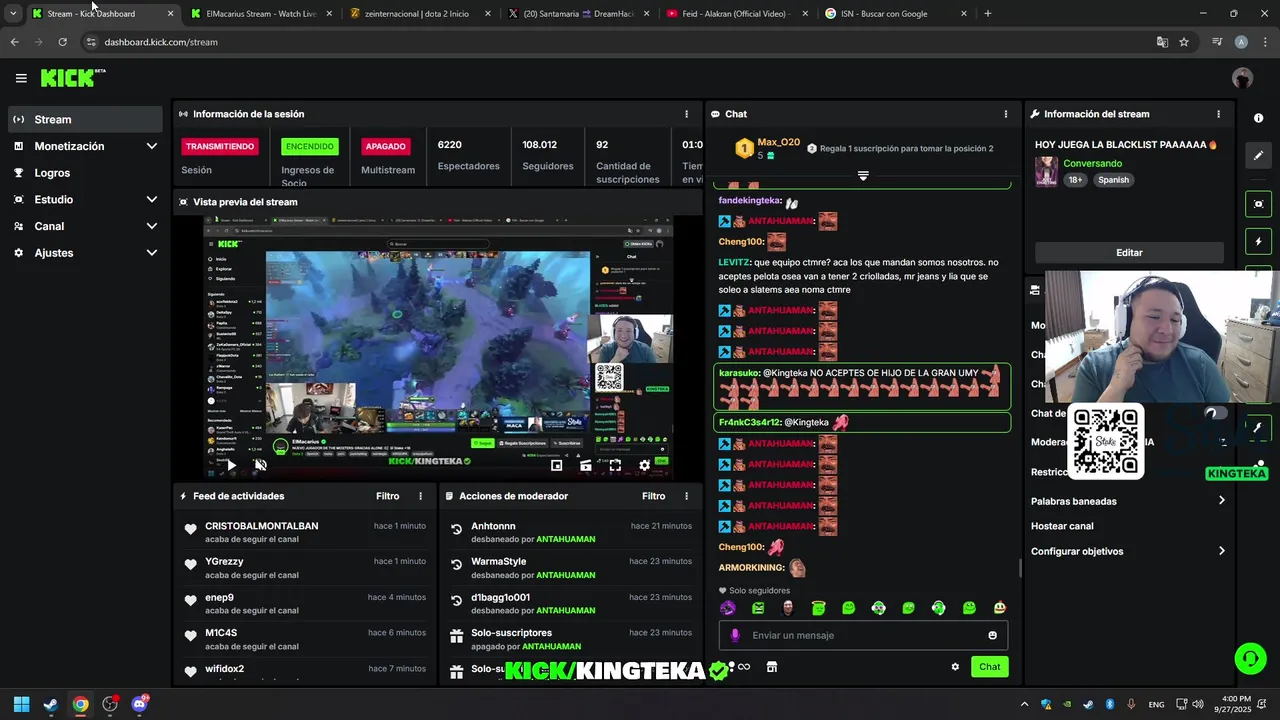1280x720 pixels.
Task: Unmute the stream preview audio
Action: pos(260,465)
